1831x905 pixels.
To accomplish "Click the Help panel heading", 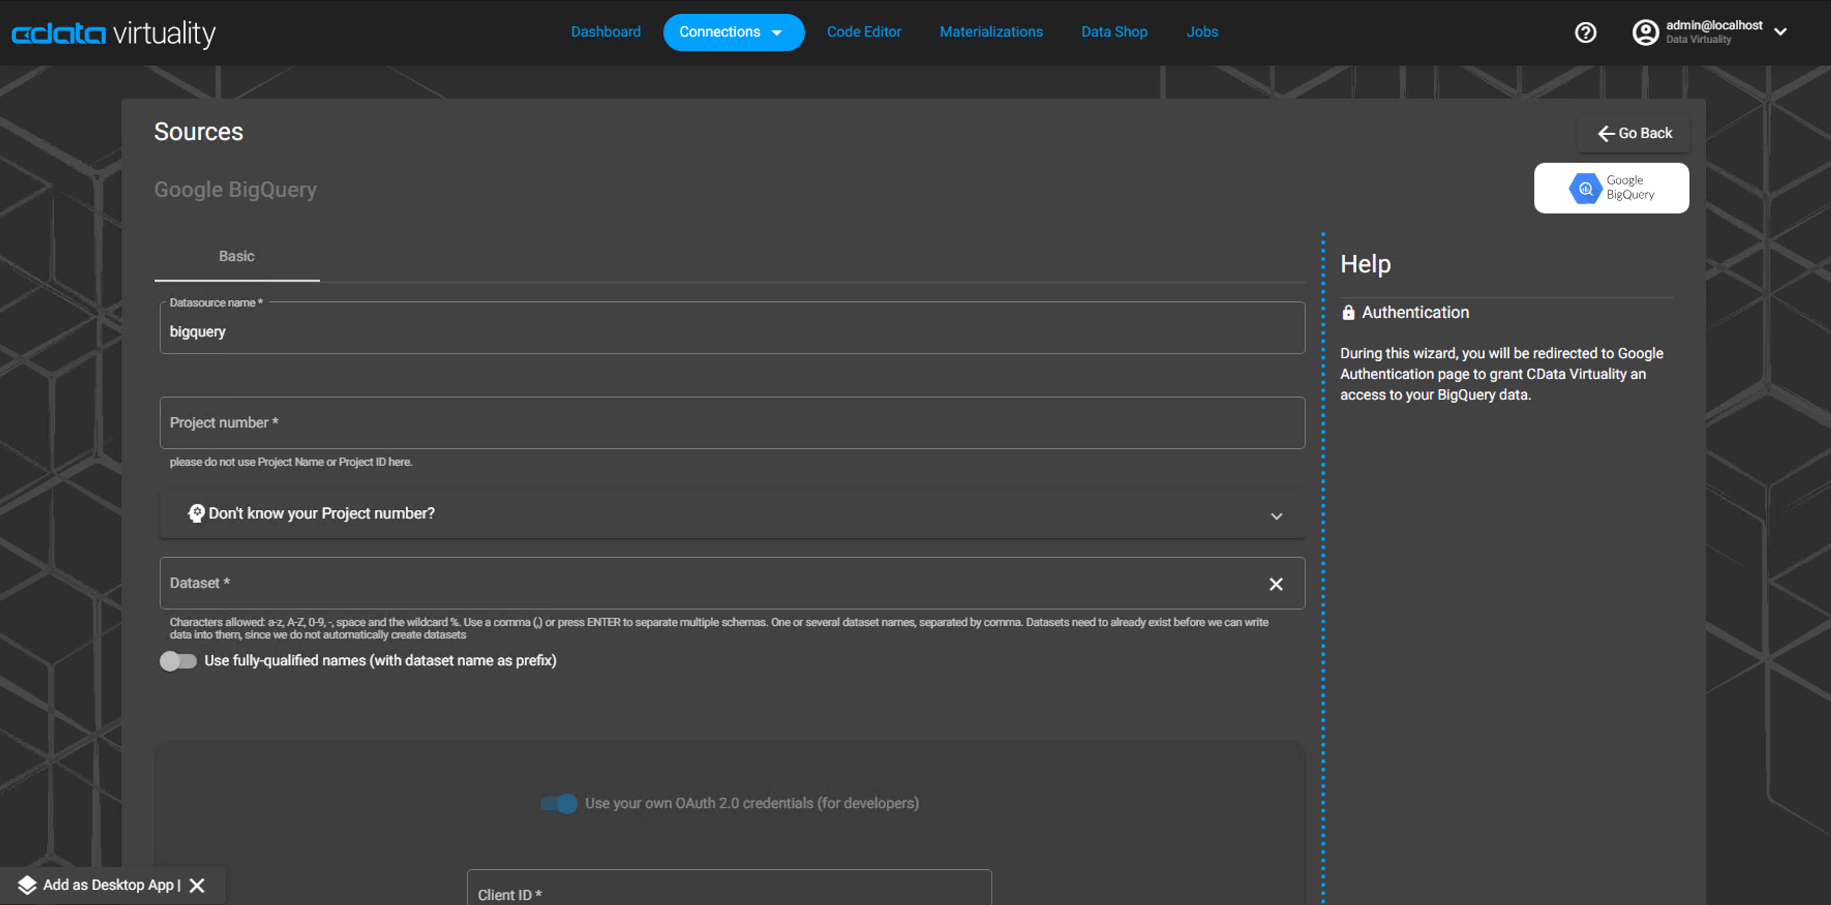I will [x=1365, y=264].
